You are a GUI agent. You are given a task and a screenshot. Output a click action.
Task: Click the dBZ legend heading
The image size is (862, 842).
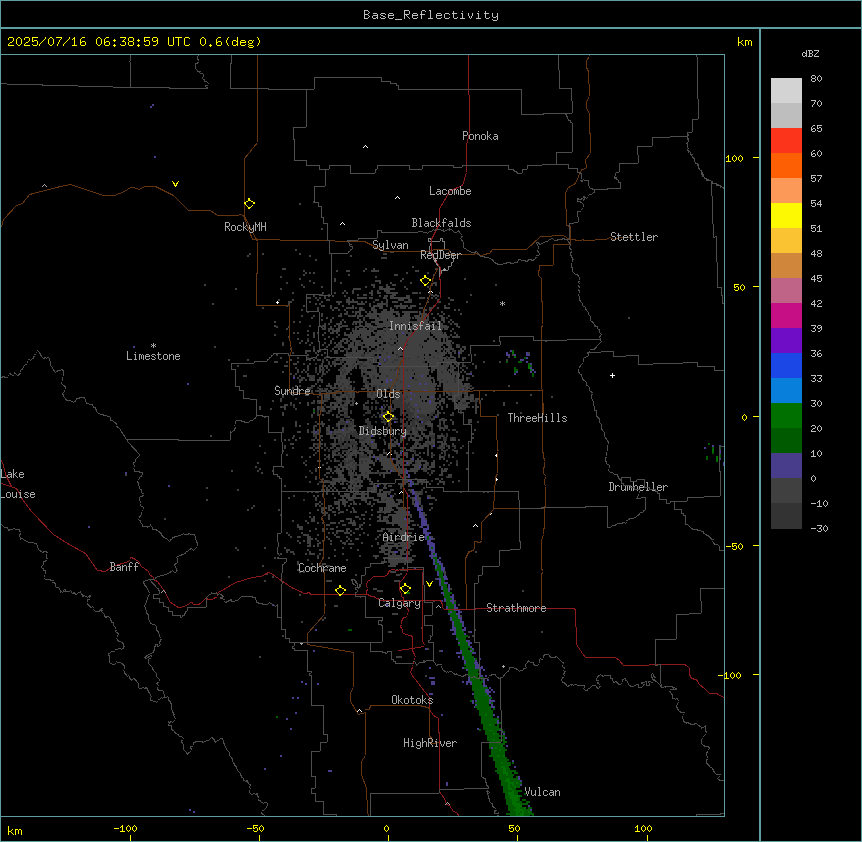click(810, 53)
